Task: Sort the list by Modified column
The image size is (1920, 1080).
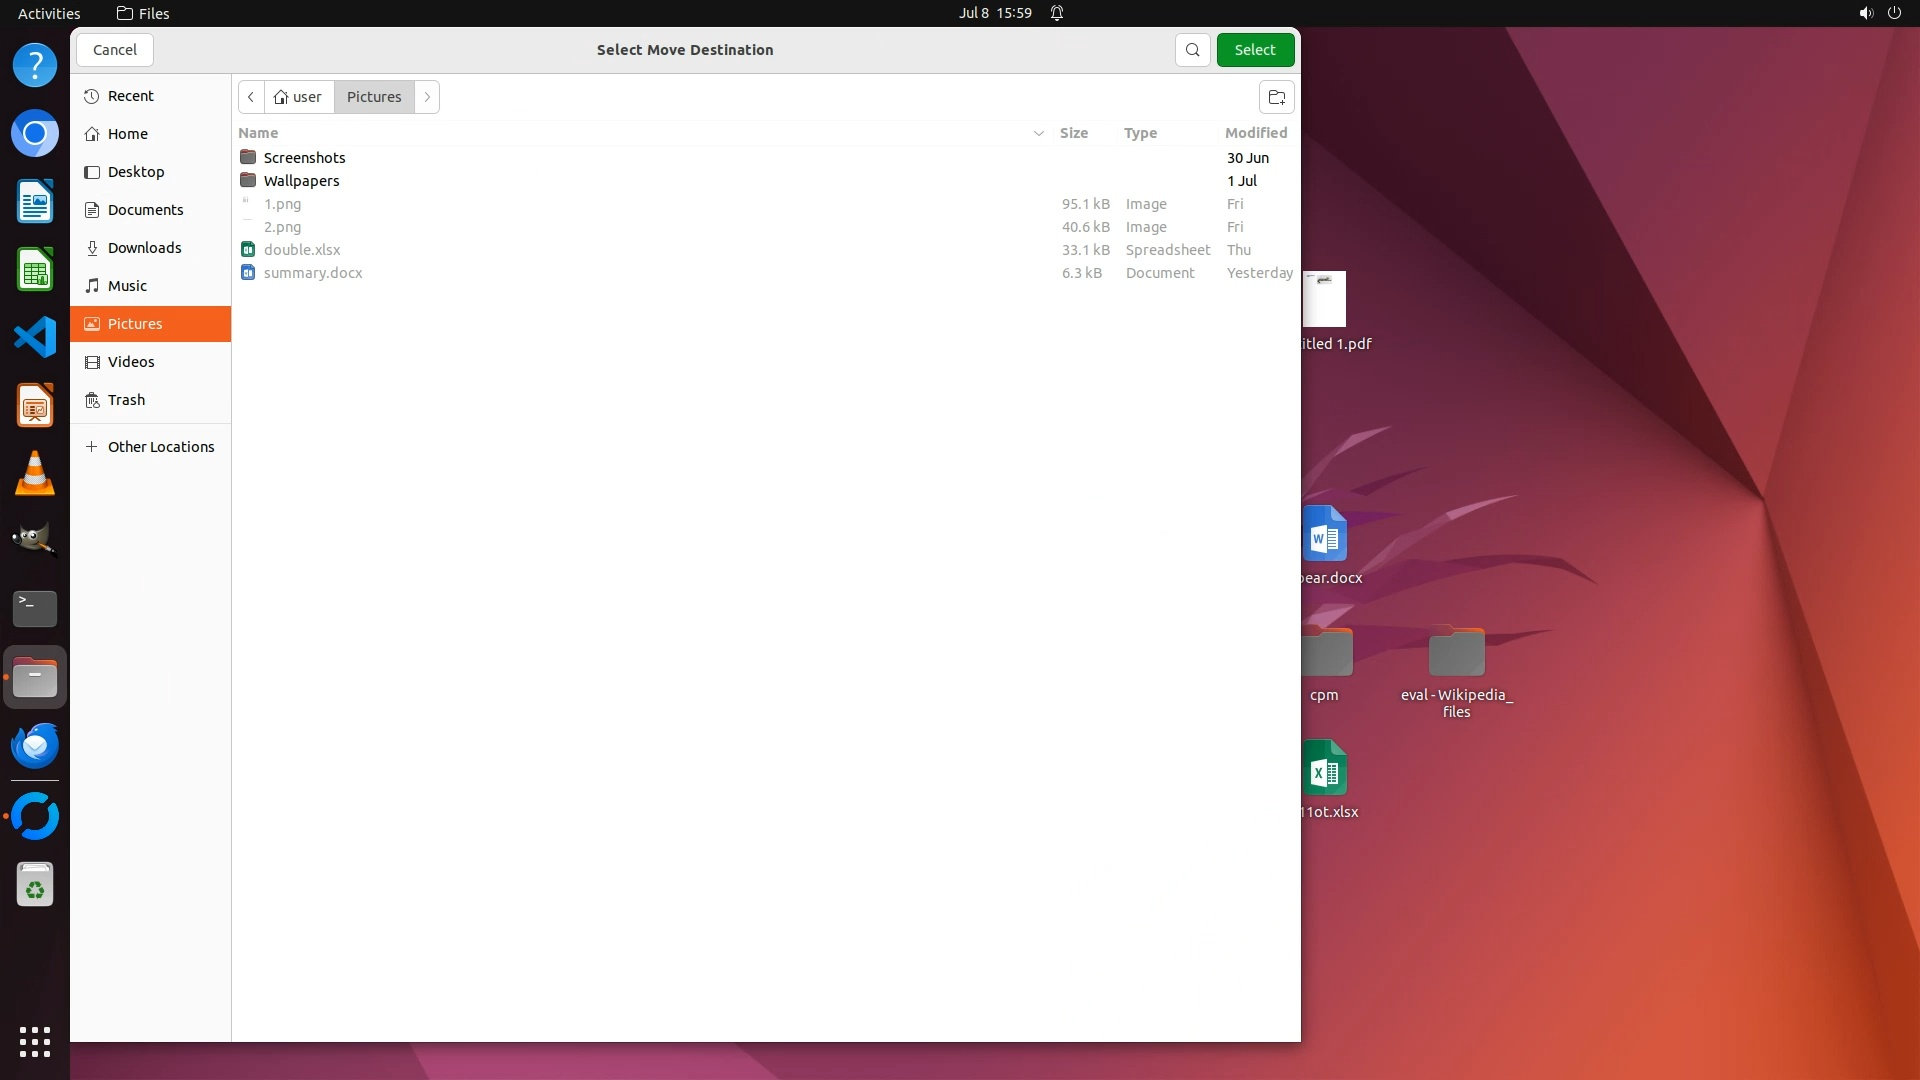Action: pyautogui.click(x=1255, y=133)
